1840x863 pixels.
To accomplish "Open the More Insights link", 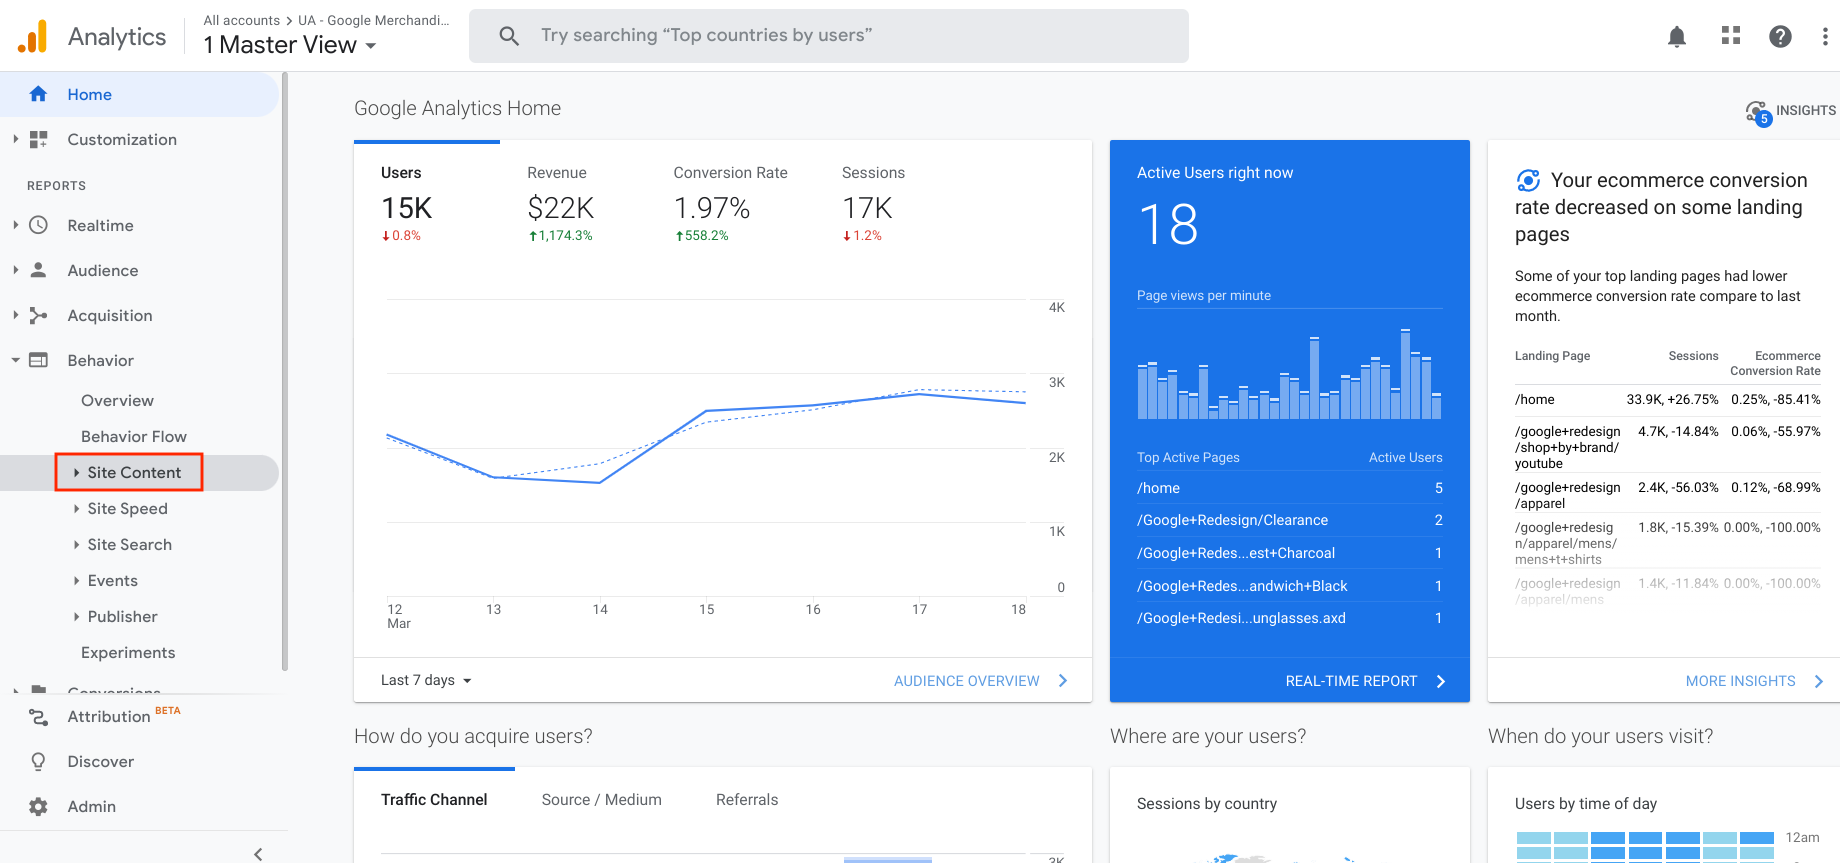I will (x=1740, y=681).
